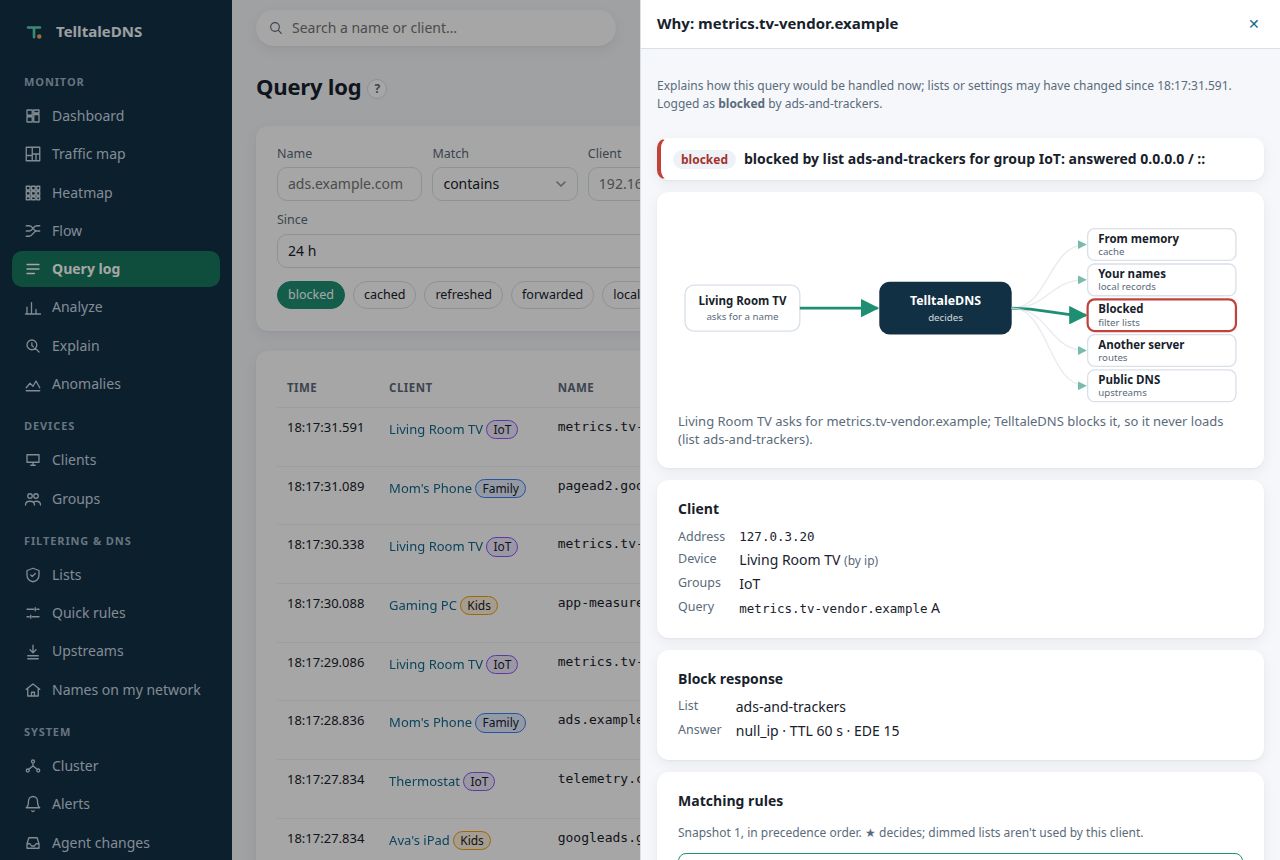Toggle the forwarded filter chip

pos(552,295)
